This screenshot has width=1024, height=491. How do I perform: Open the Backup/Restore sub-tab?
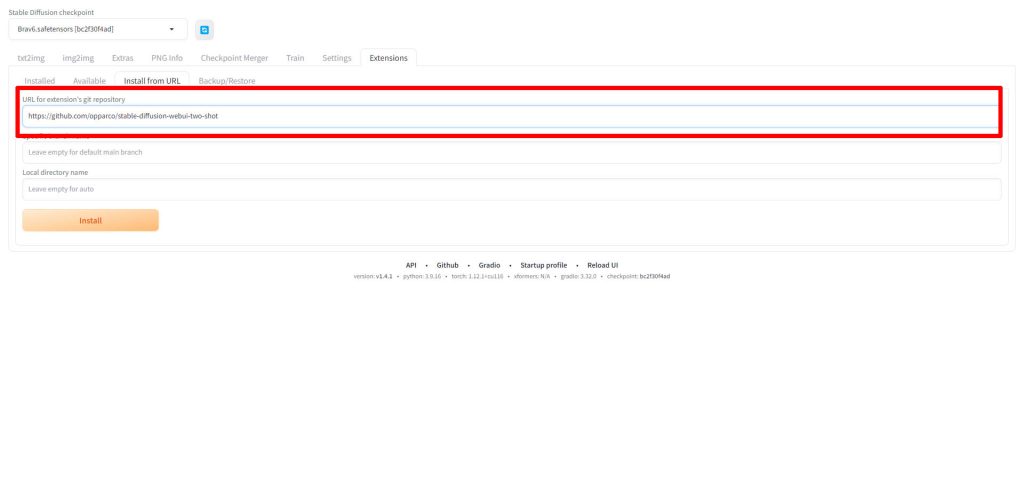pyautogui.click(x=227, y=81)
